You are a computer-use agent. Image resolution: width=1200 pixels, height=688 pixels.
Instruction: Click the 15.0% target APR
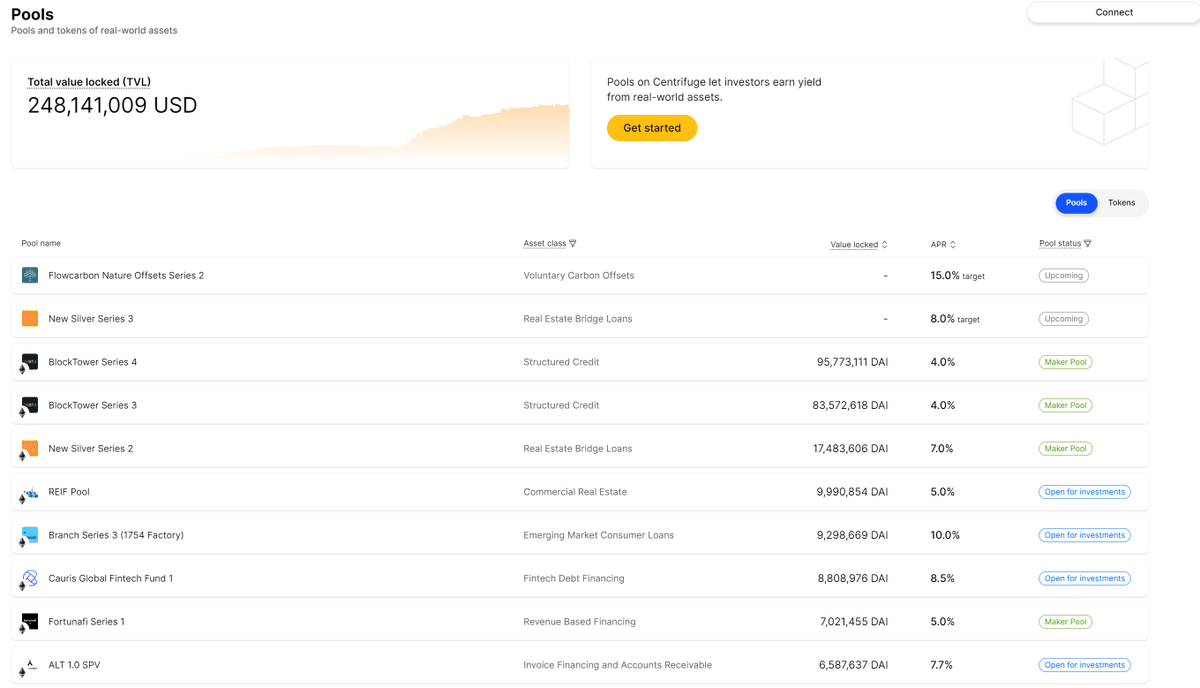tap(958, 275)
